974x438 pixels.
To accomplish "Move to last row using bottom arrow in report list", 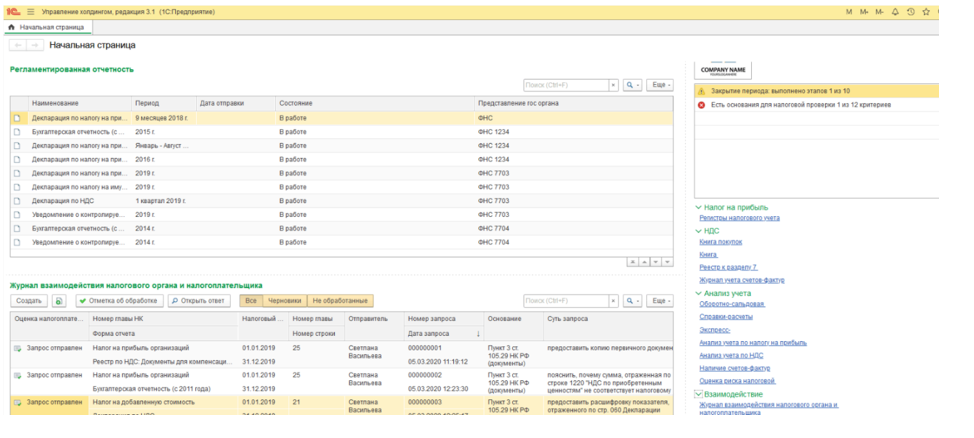I will (x=668, y=262).
